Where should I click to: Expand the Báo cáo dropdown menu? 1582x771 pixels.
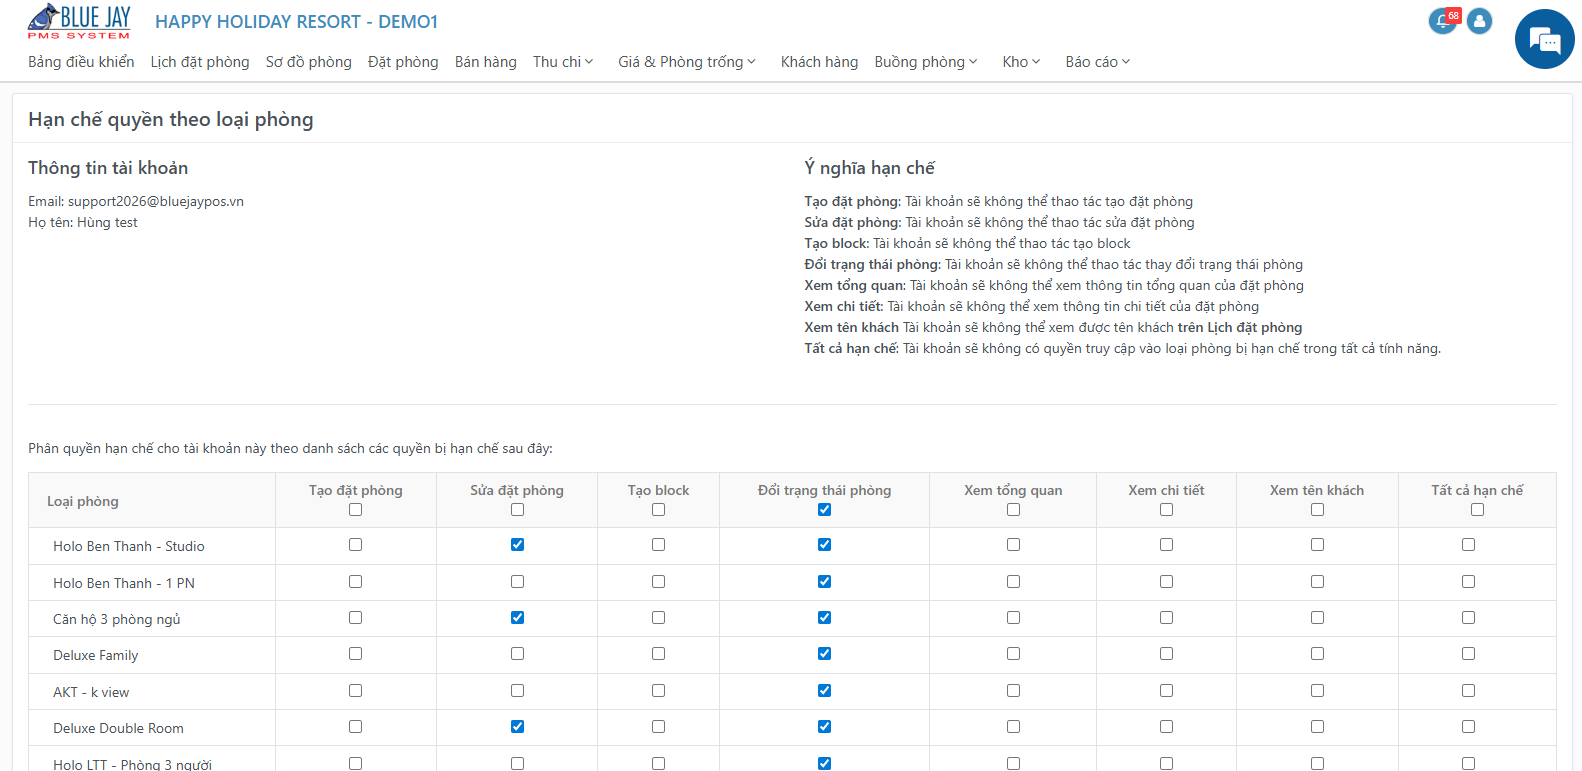click(x=1097, y=62)
